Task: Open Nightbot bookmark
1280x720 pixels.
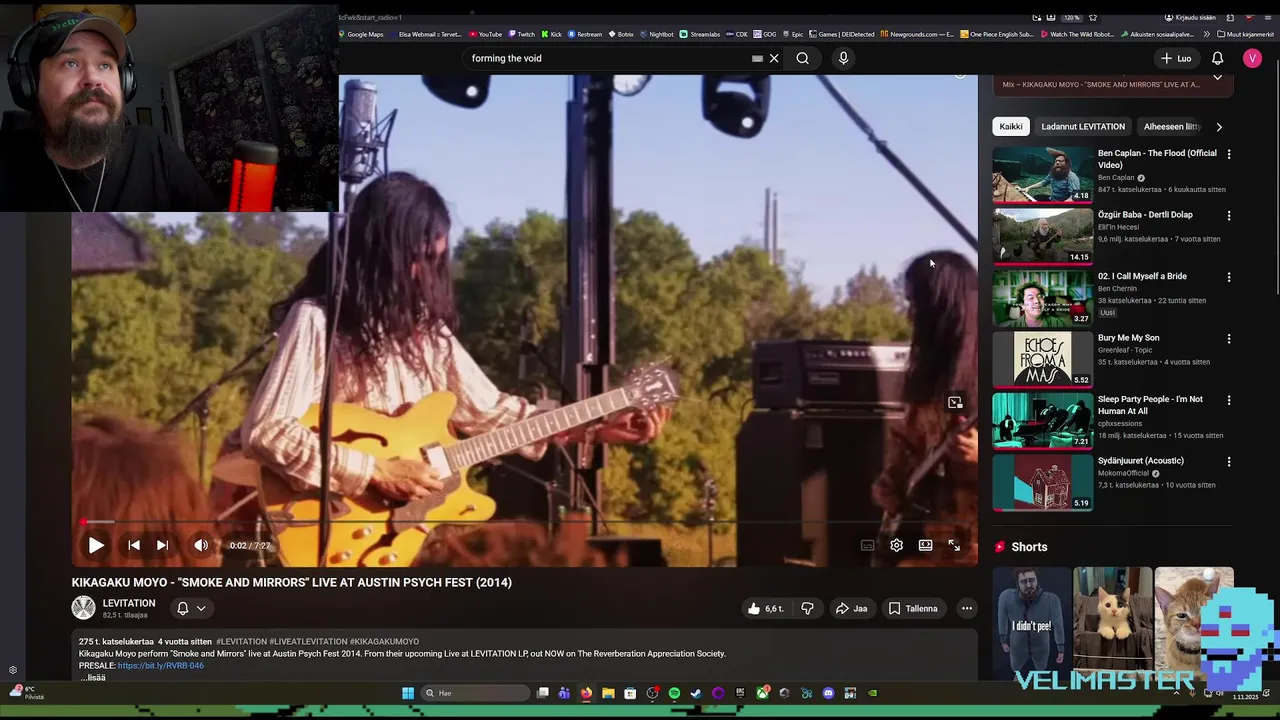Action: 657,34
